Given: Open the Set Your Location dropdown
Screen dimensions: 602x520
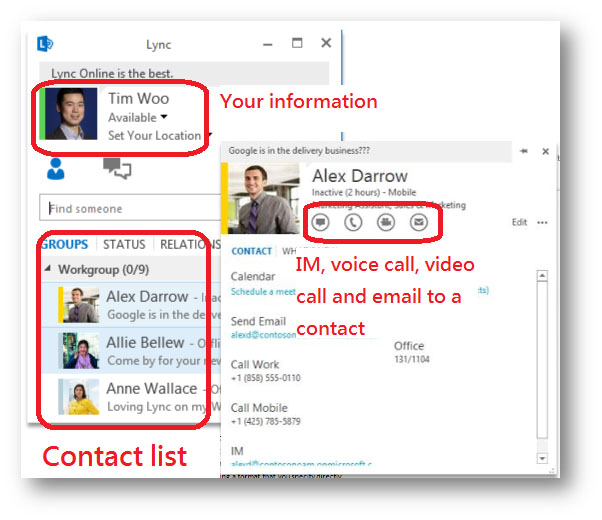Looking at the screenshot, I should [x=160, y=135].
